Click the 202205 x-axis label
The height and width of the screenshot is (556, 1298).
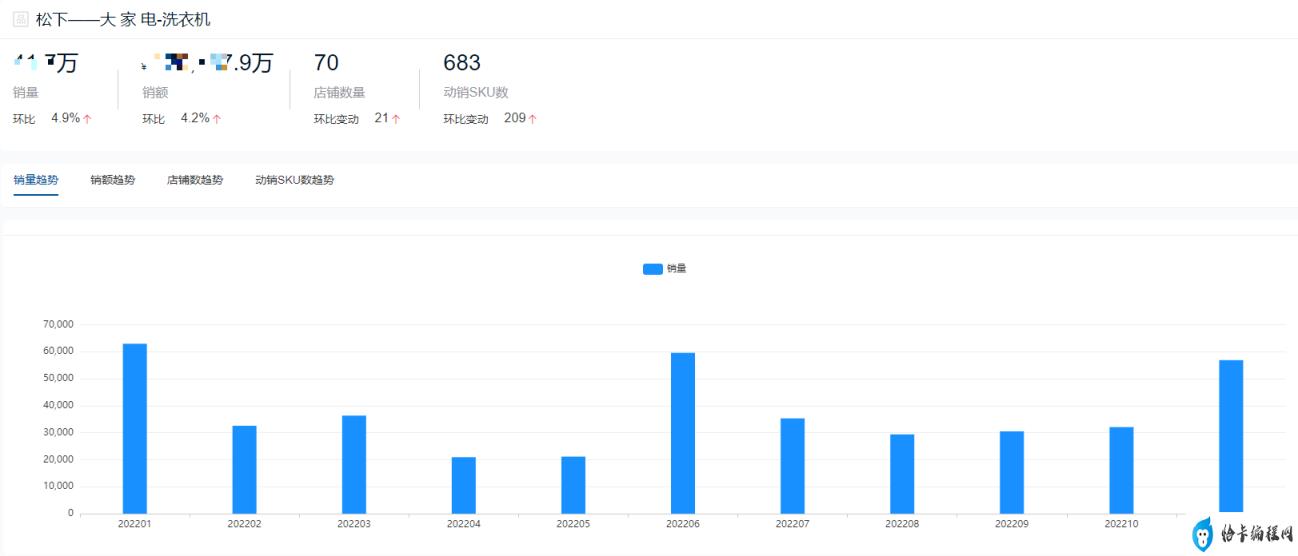pyautogui.click(x=573, y=524)
